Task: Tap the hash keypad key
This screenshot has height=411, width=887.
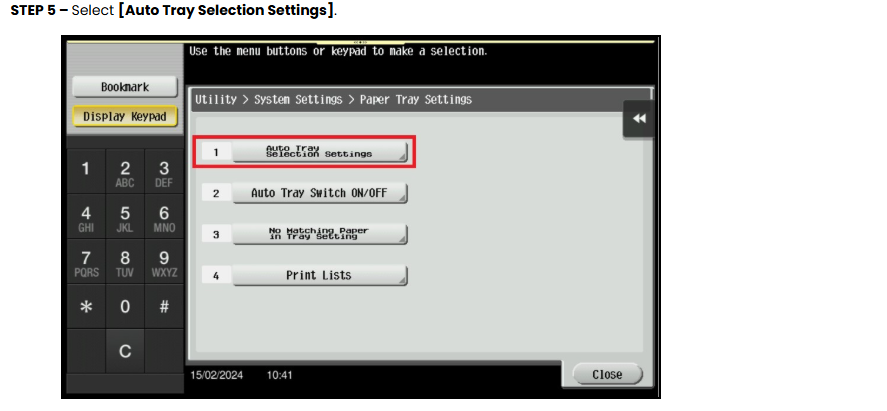Action: (x=164, y=306)
